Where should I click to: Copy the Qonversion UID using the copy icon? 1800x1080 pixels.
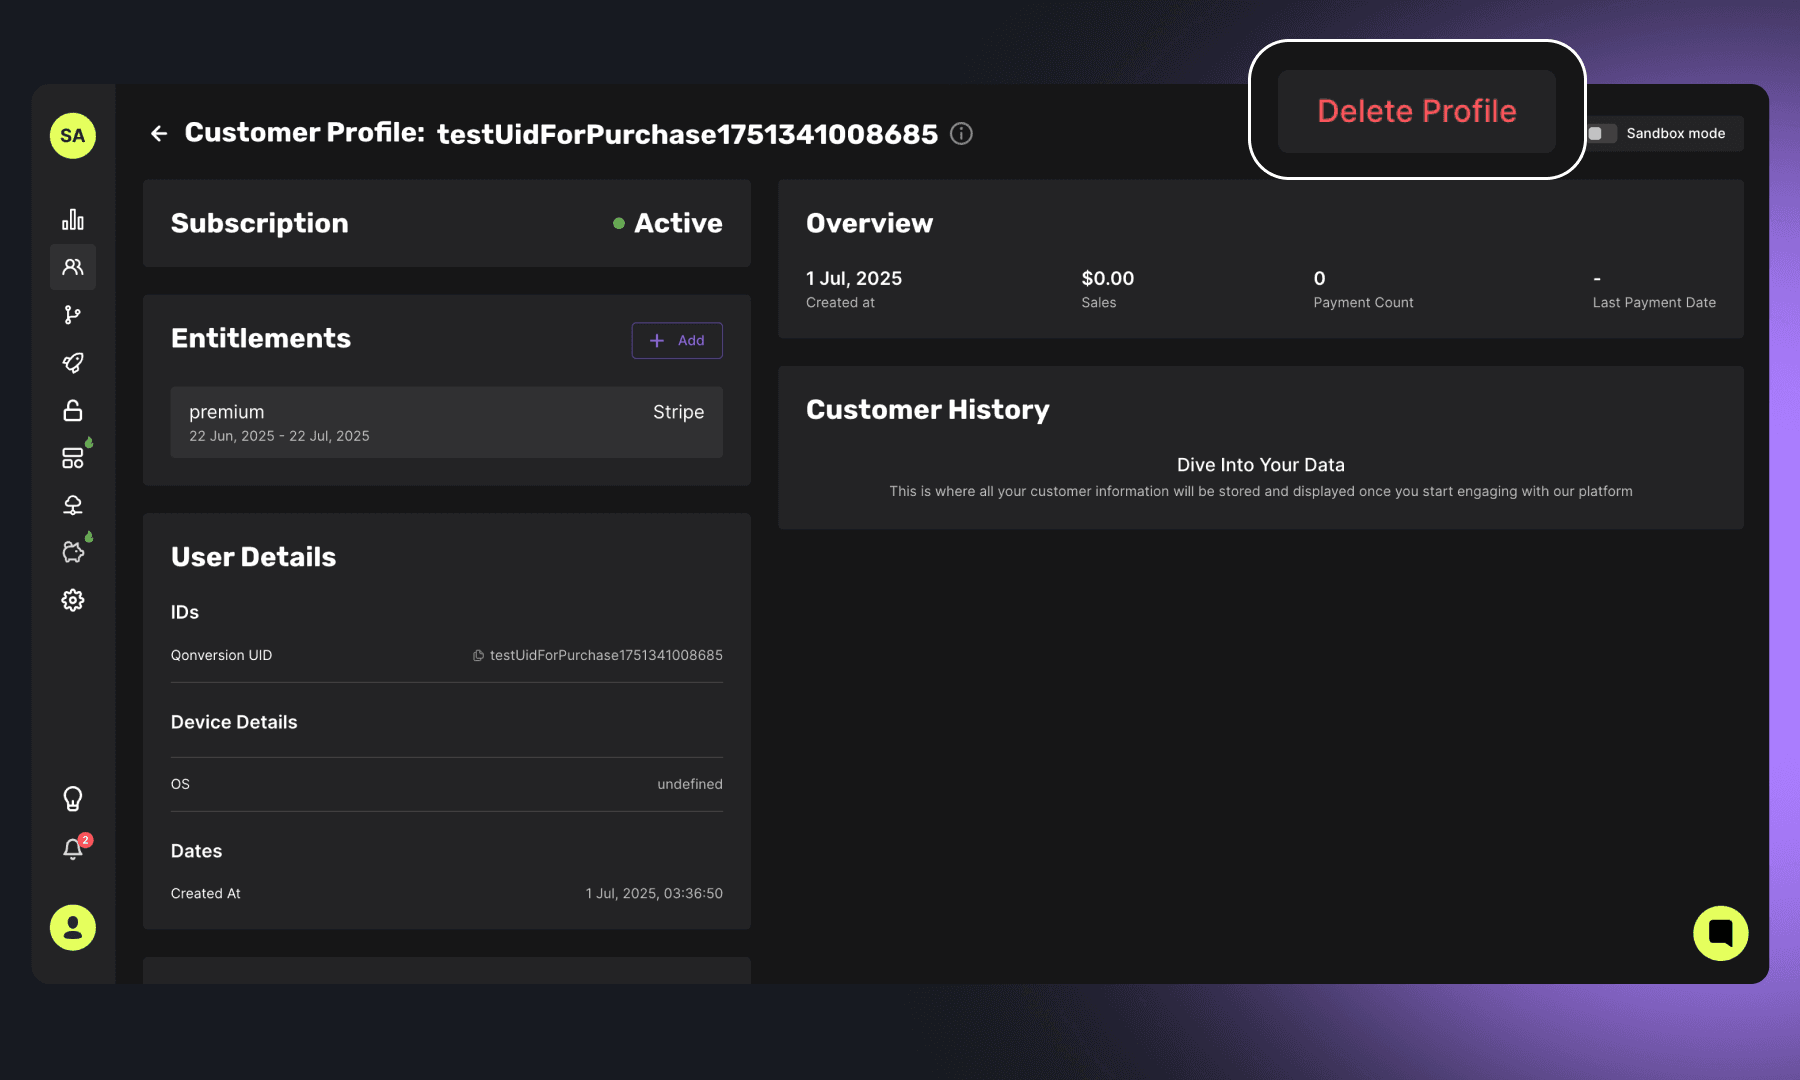(477, 655)
